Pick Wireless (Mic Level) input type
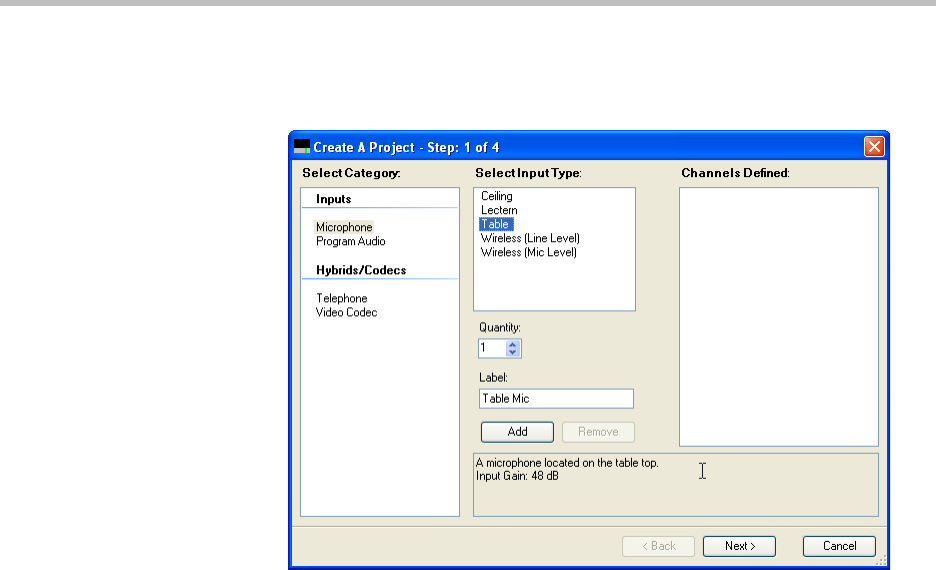Viewport: 936px width, 570px height. pos(528,252)
